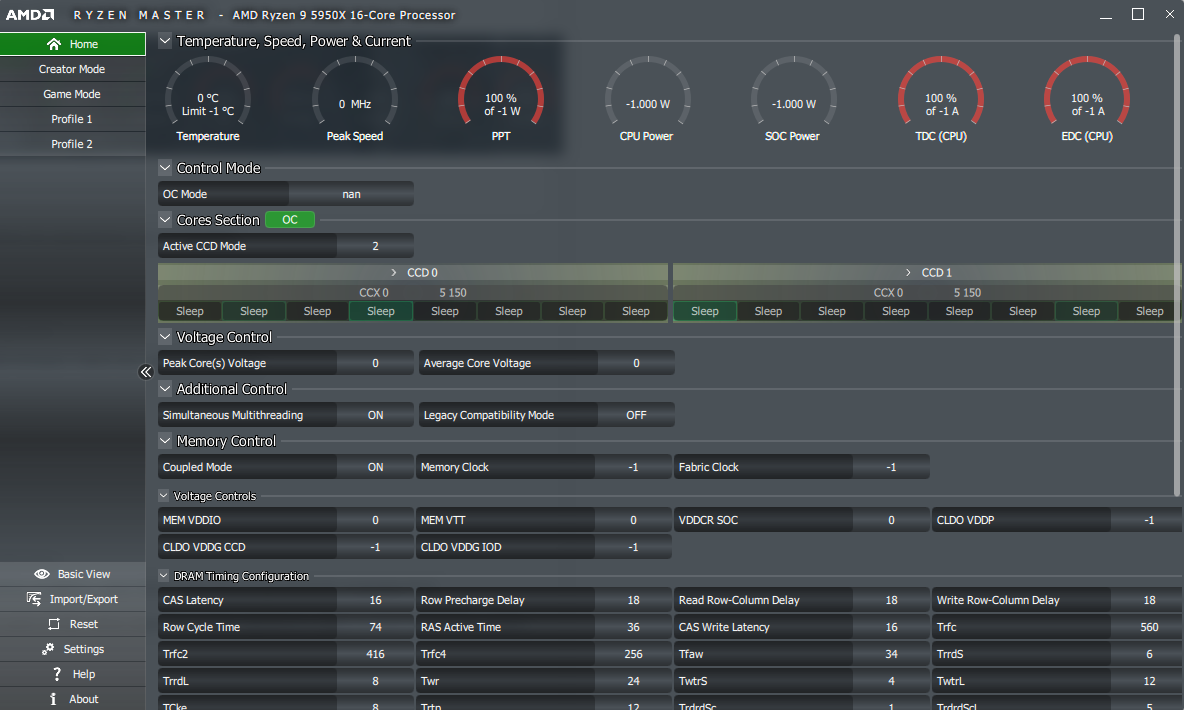Switch to Creator Mode
Viewport: 1184px width, 710px height.
pos(72,69)
